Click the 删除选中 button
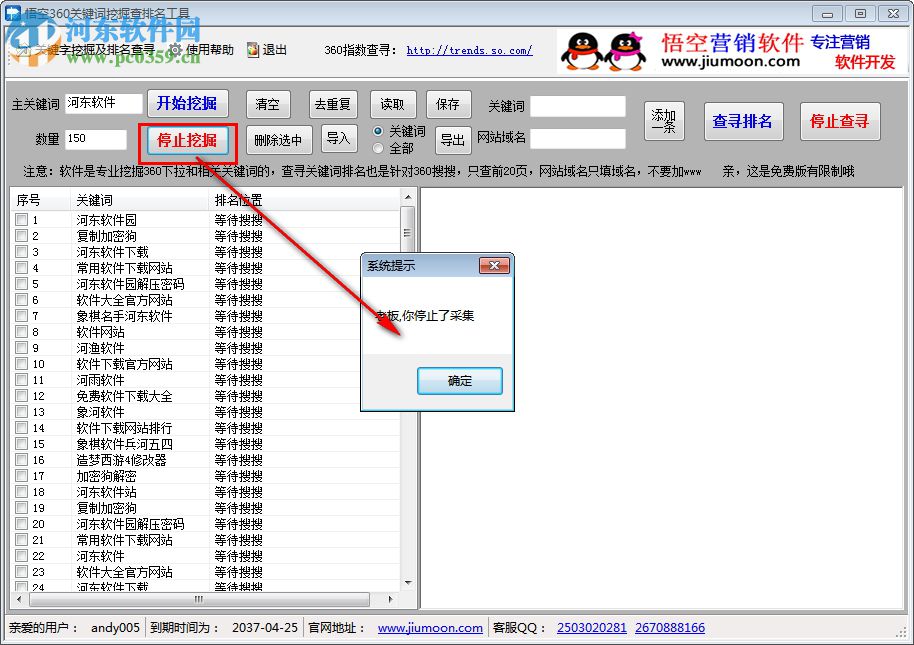914x645 pixels. pyautogui.click(x=279, y=140)
